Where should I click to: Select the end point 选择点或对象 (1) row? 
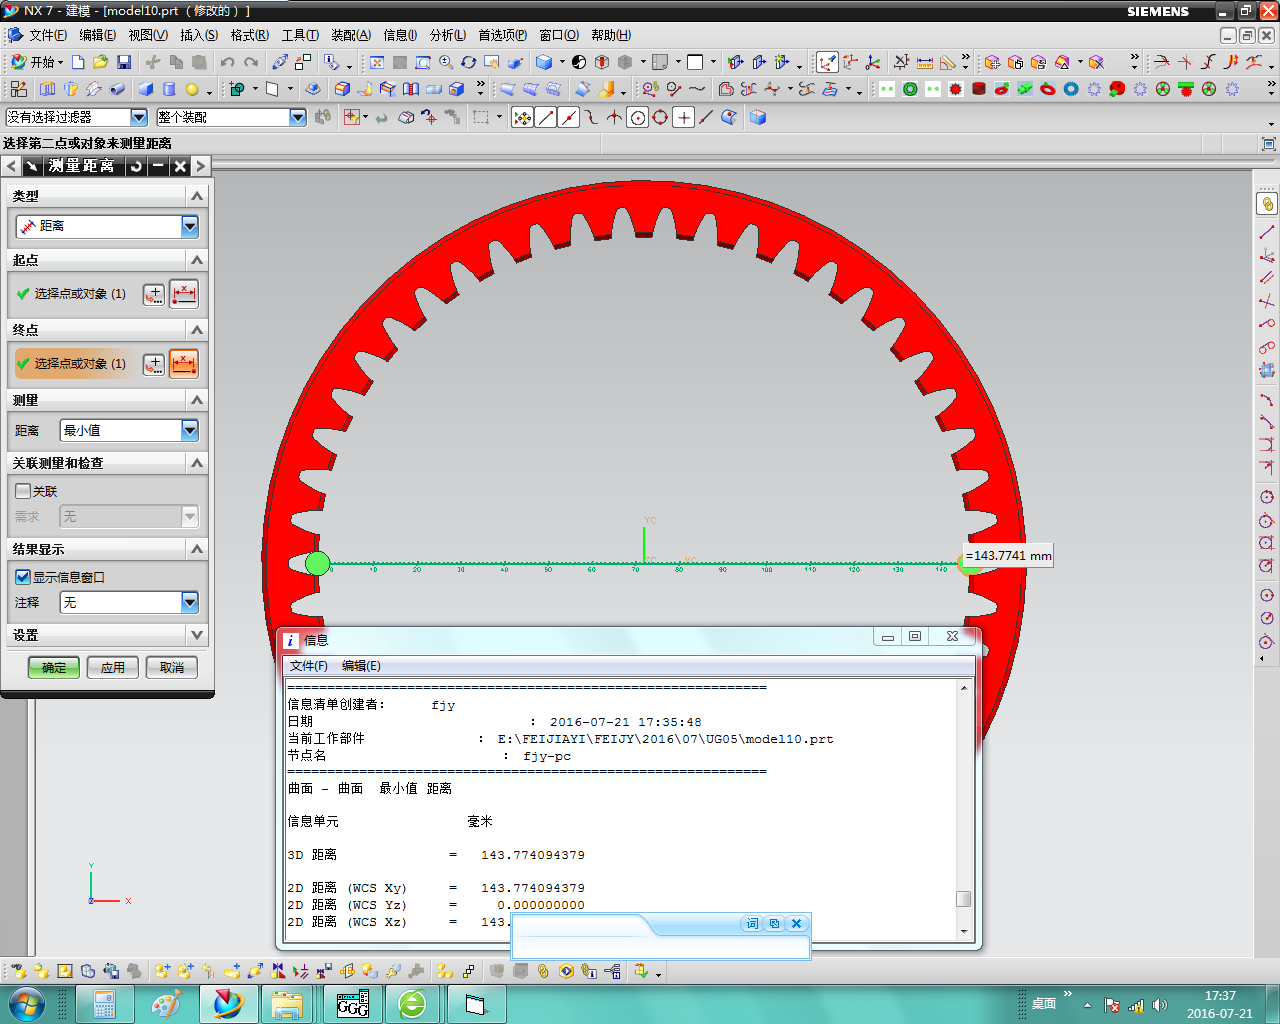(75, 364)
